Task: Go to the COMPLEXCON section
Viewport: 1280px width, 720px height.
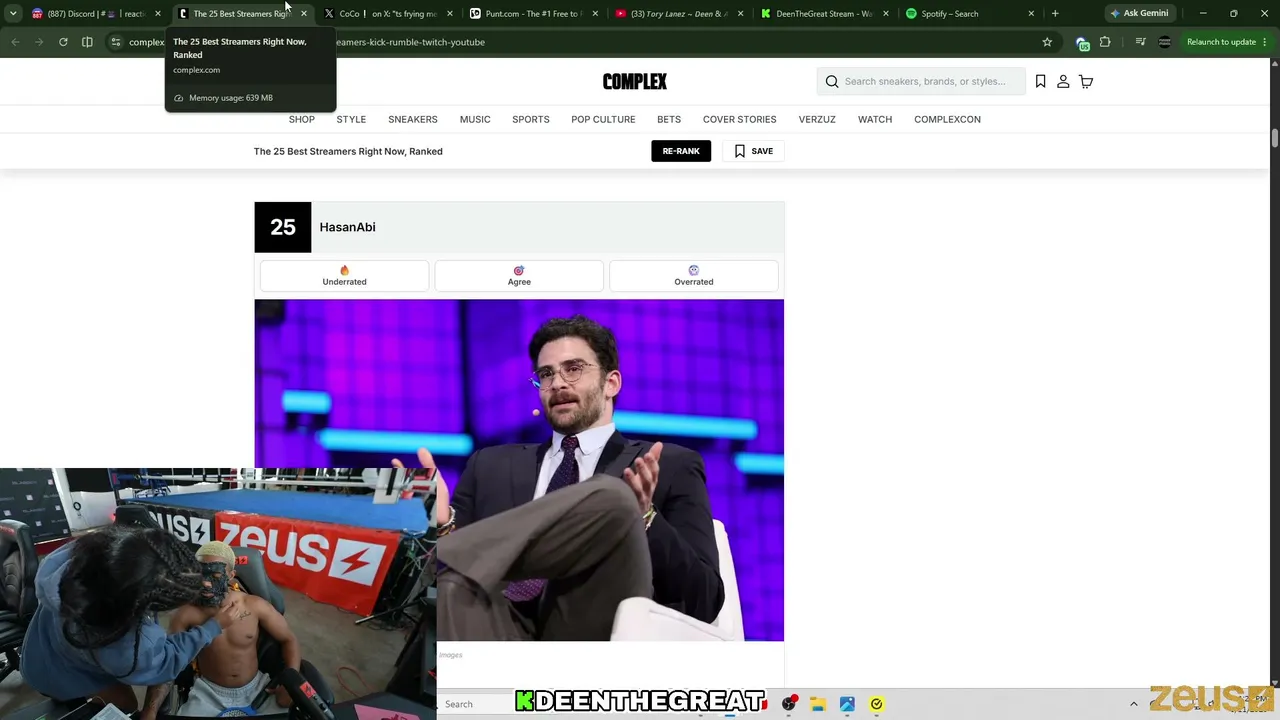Action: pos(947,119)
